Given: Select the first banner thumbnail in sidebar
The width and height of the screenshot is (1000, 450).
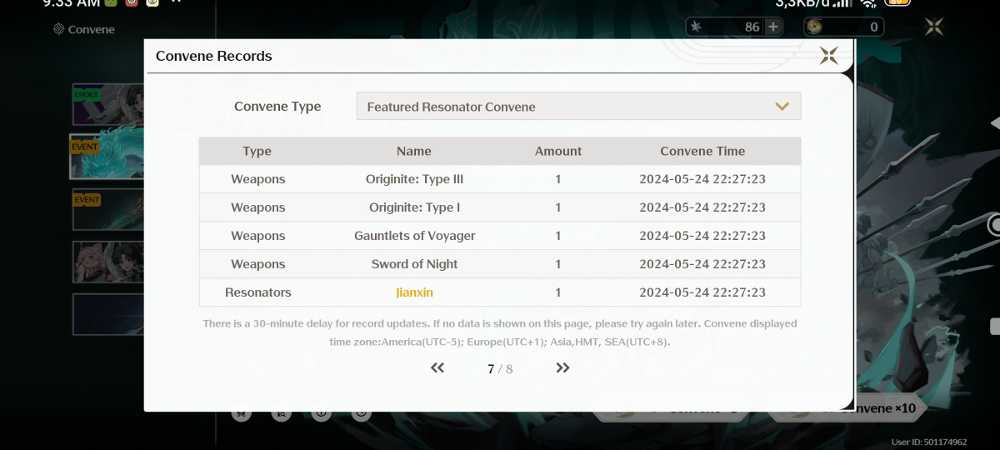Looking at the screenshot, I should click(108, 105).
